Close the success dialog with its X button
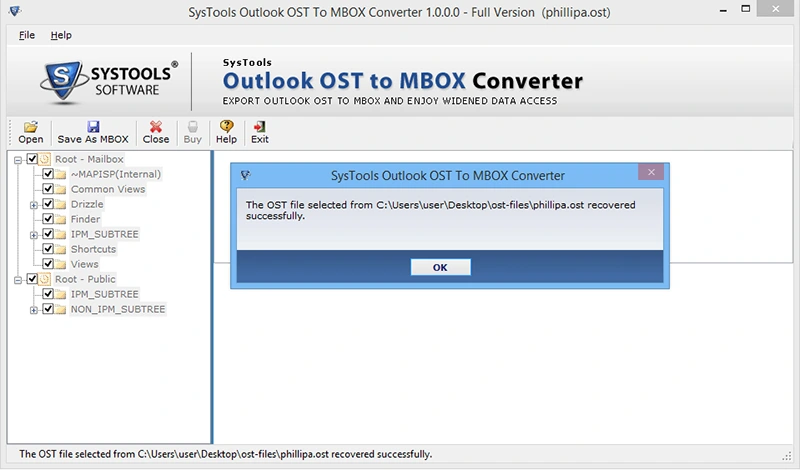The image size is (800, 470). (x=651, y=172)
